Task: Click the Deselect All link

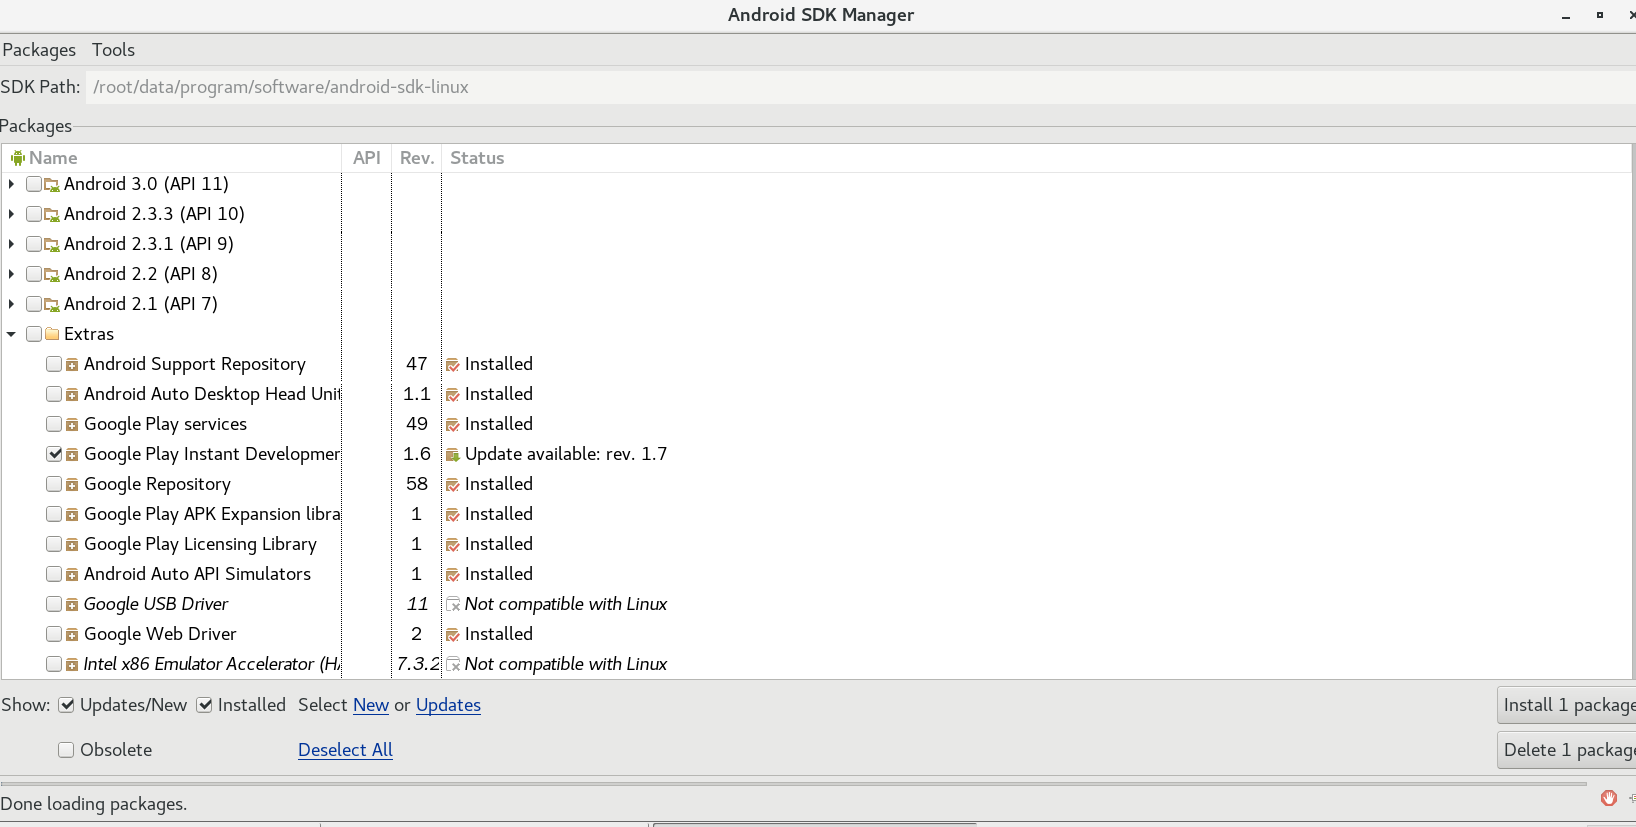Action: 345,750
